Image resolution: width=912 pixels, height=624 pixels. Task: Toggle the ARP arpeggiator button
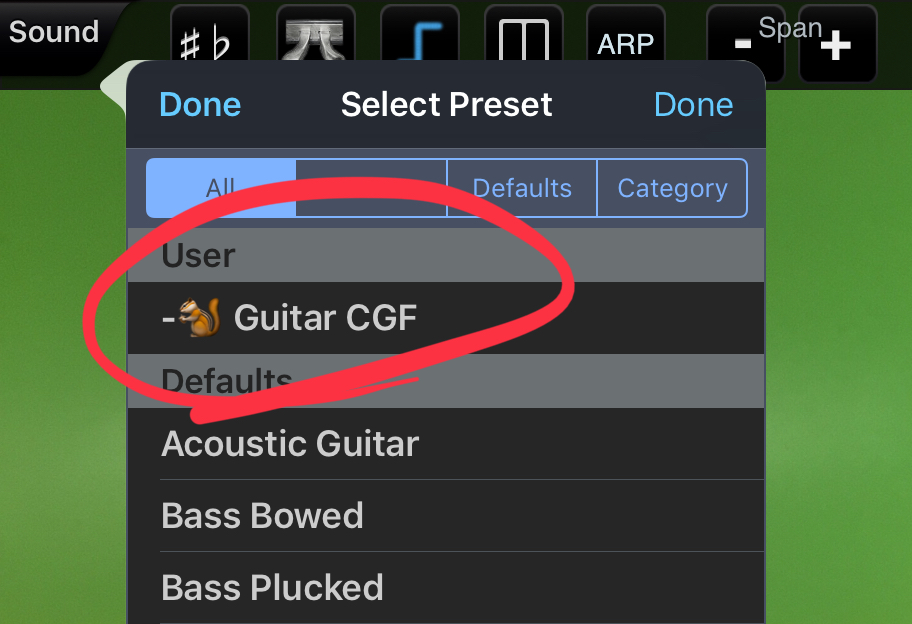pos(626,36)
